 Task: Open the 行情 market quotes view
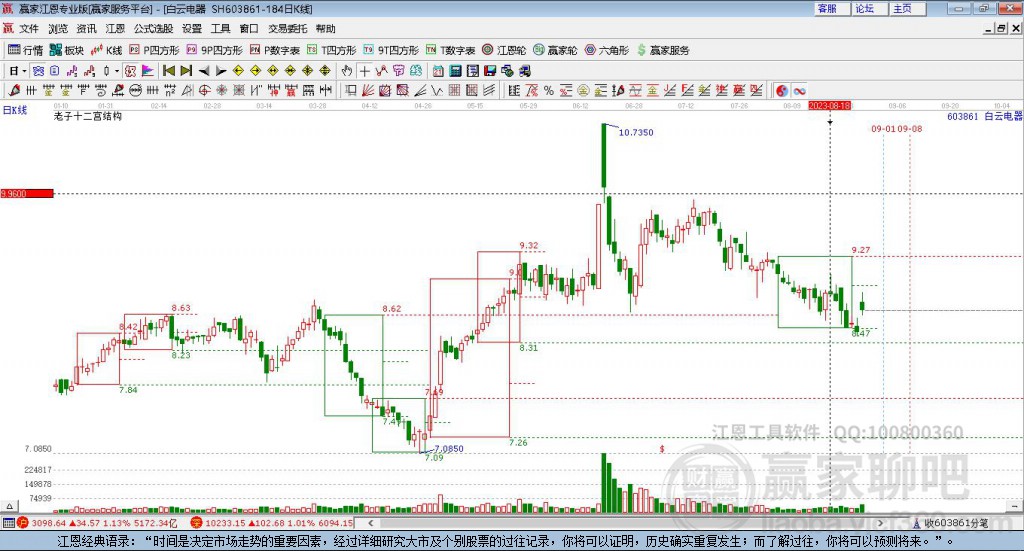pyautogui.click(x=25, y=50)
